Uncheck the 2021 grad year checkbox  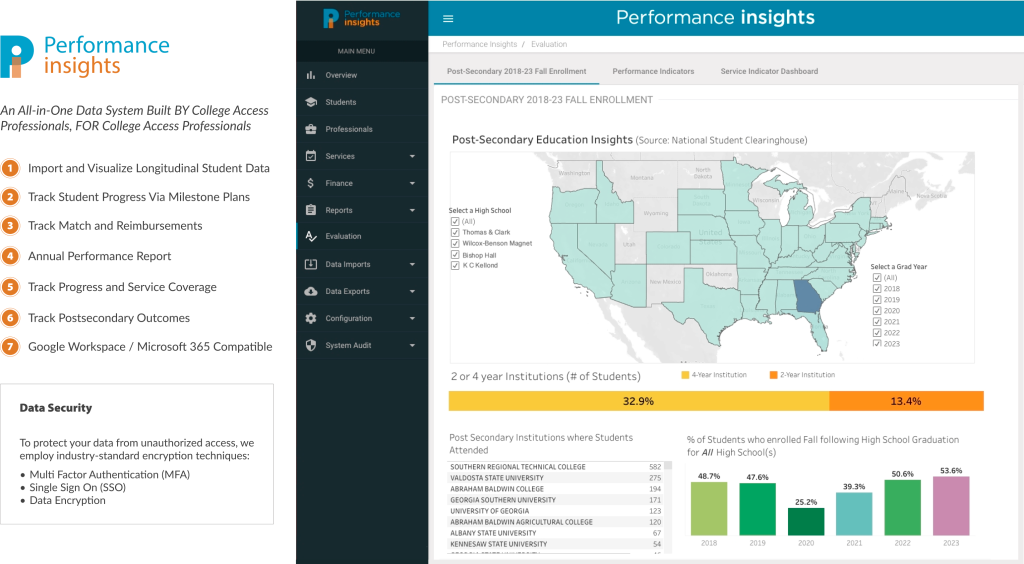tap(877, 322)
